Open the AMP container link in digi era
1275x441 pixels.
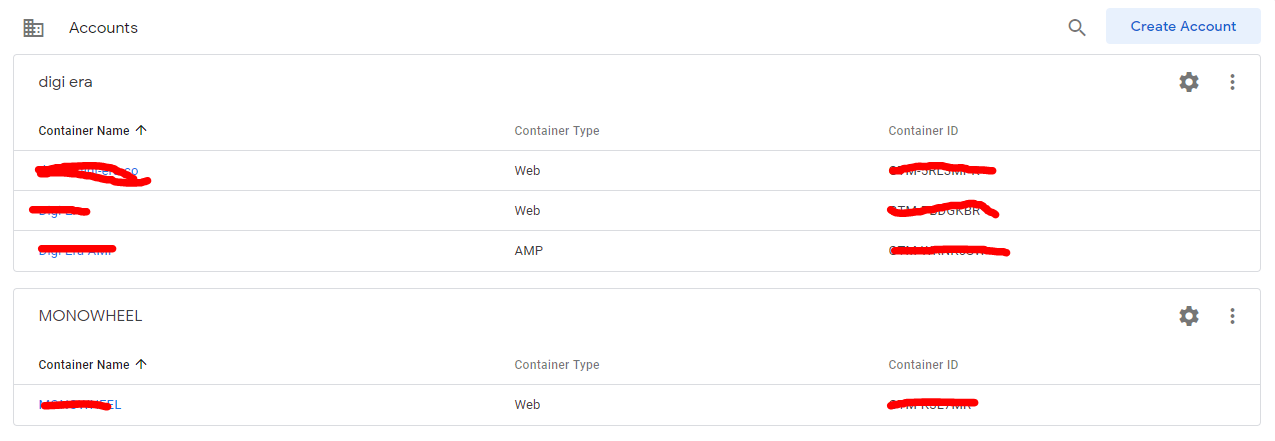click(x=76, y=251)
